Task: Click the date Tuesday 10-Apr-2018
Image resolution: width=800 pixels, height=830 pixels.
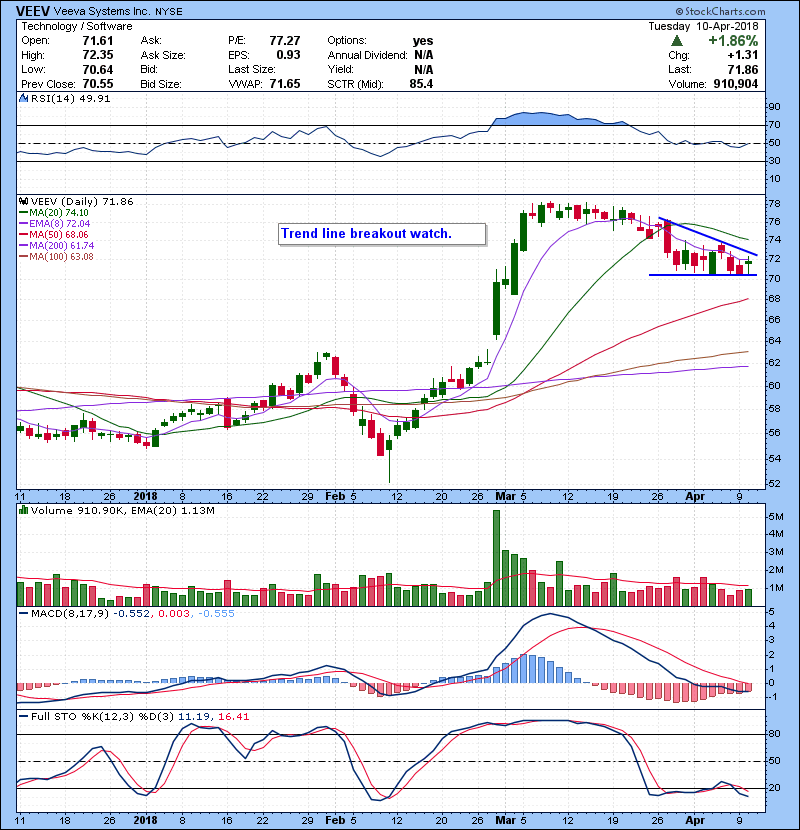Action: [x=703, y=26]
